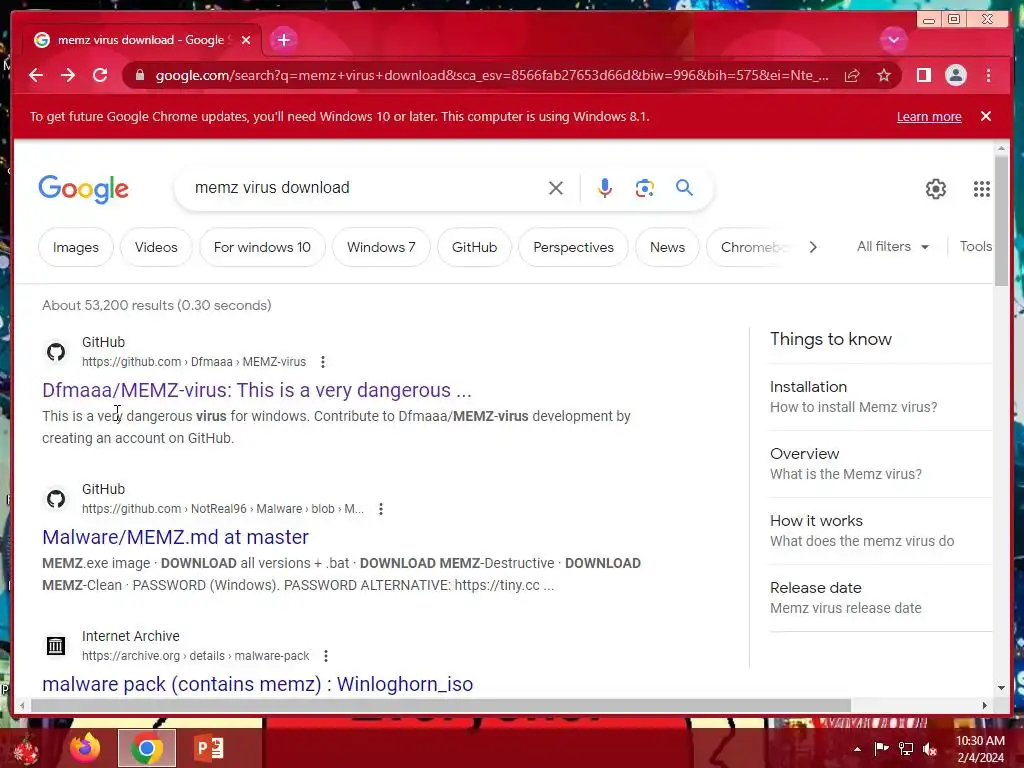Viewport: 1024px width, 768px height.
Task: Select the Windows 7 filter chip
Action: pyautogui.click(x=381, y=248)
